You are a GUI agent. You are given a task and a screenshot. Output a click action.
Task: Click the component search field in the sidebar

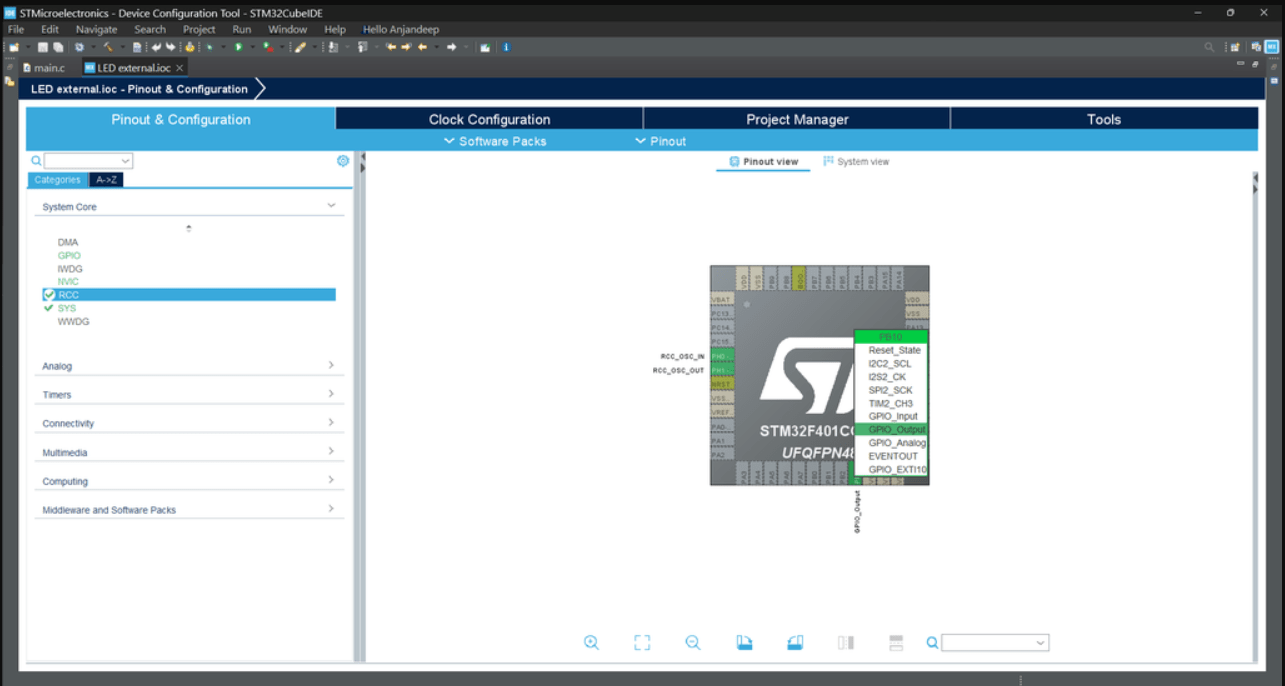click(85, 160)
